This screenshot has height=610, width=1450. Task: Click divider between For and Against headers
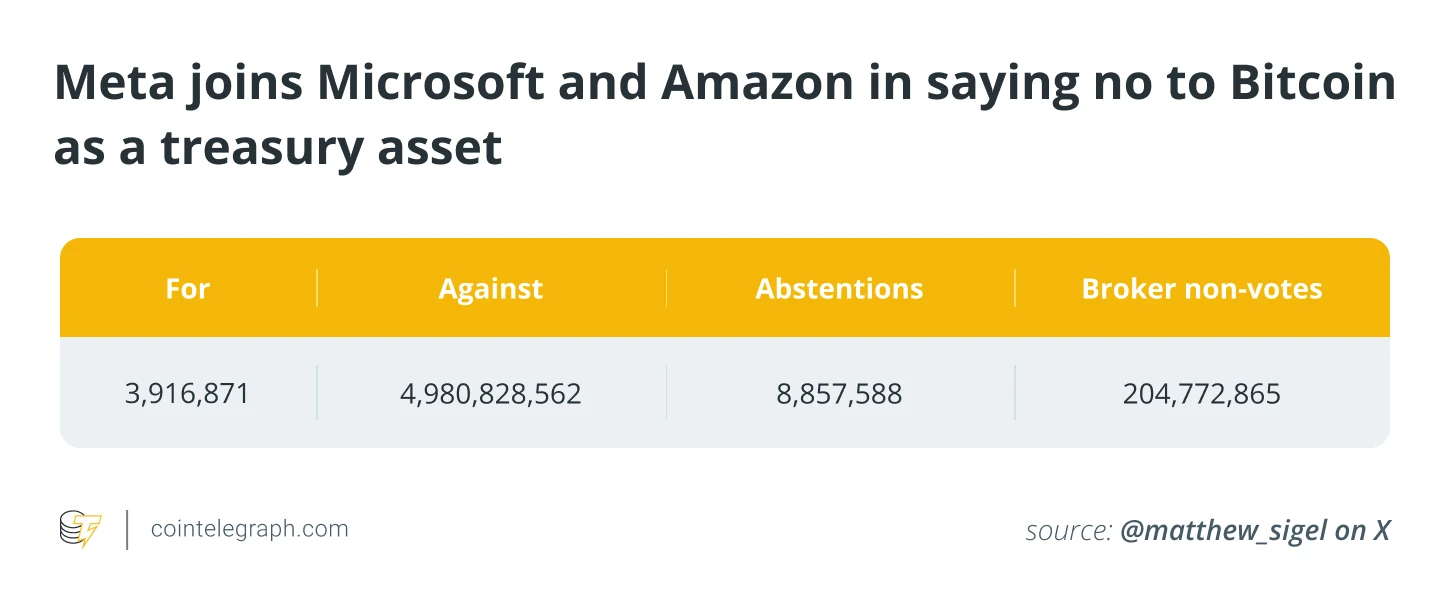click(x=317, y=289)
